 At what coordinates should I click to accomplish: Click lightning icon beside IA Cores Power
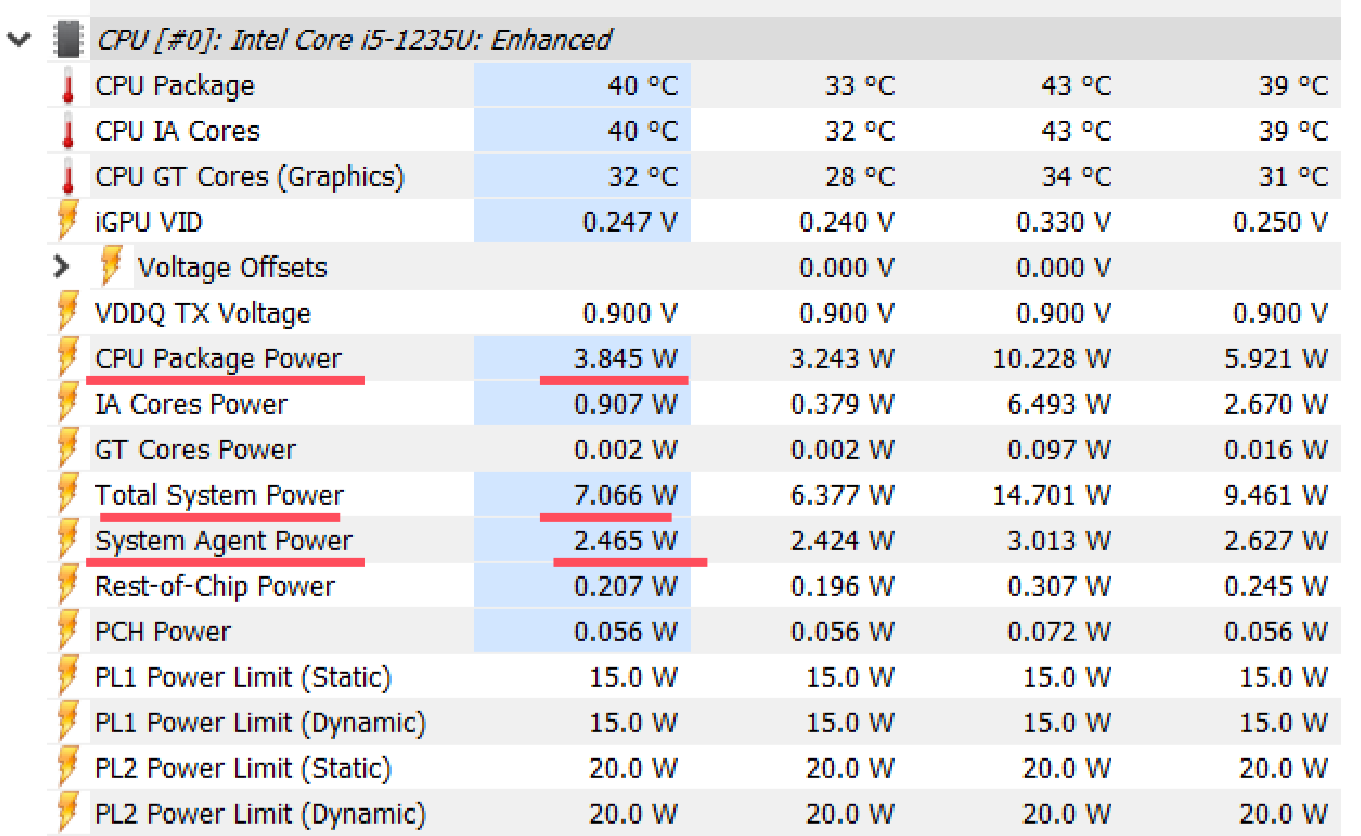[68, 404]
